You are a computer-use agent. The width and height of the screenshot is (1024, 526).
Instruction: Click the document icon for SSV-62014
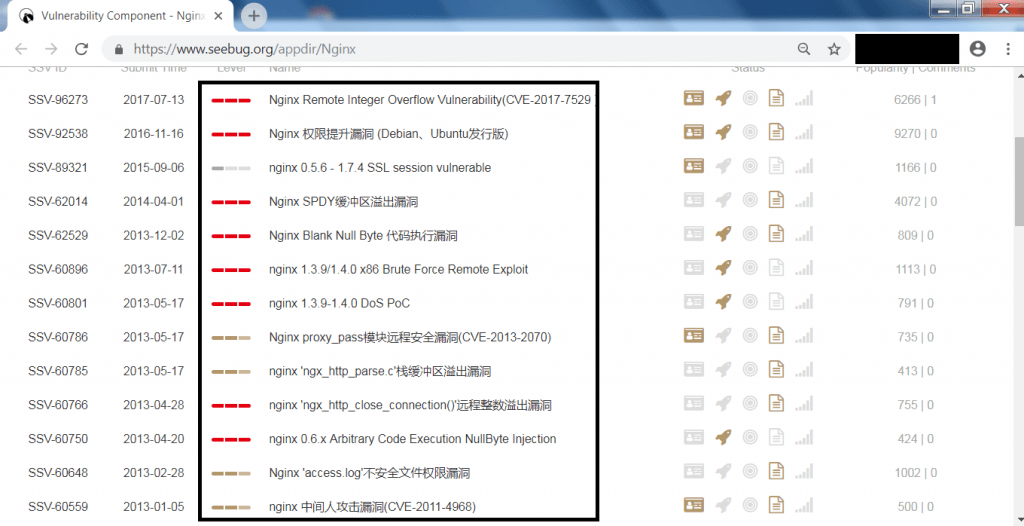click(x=775, y=200)
